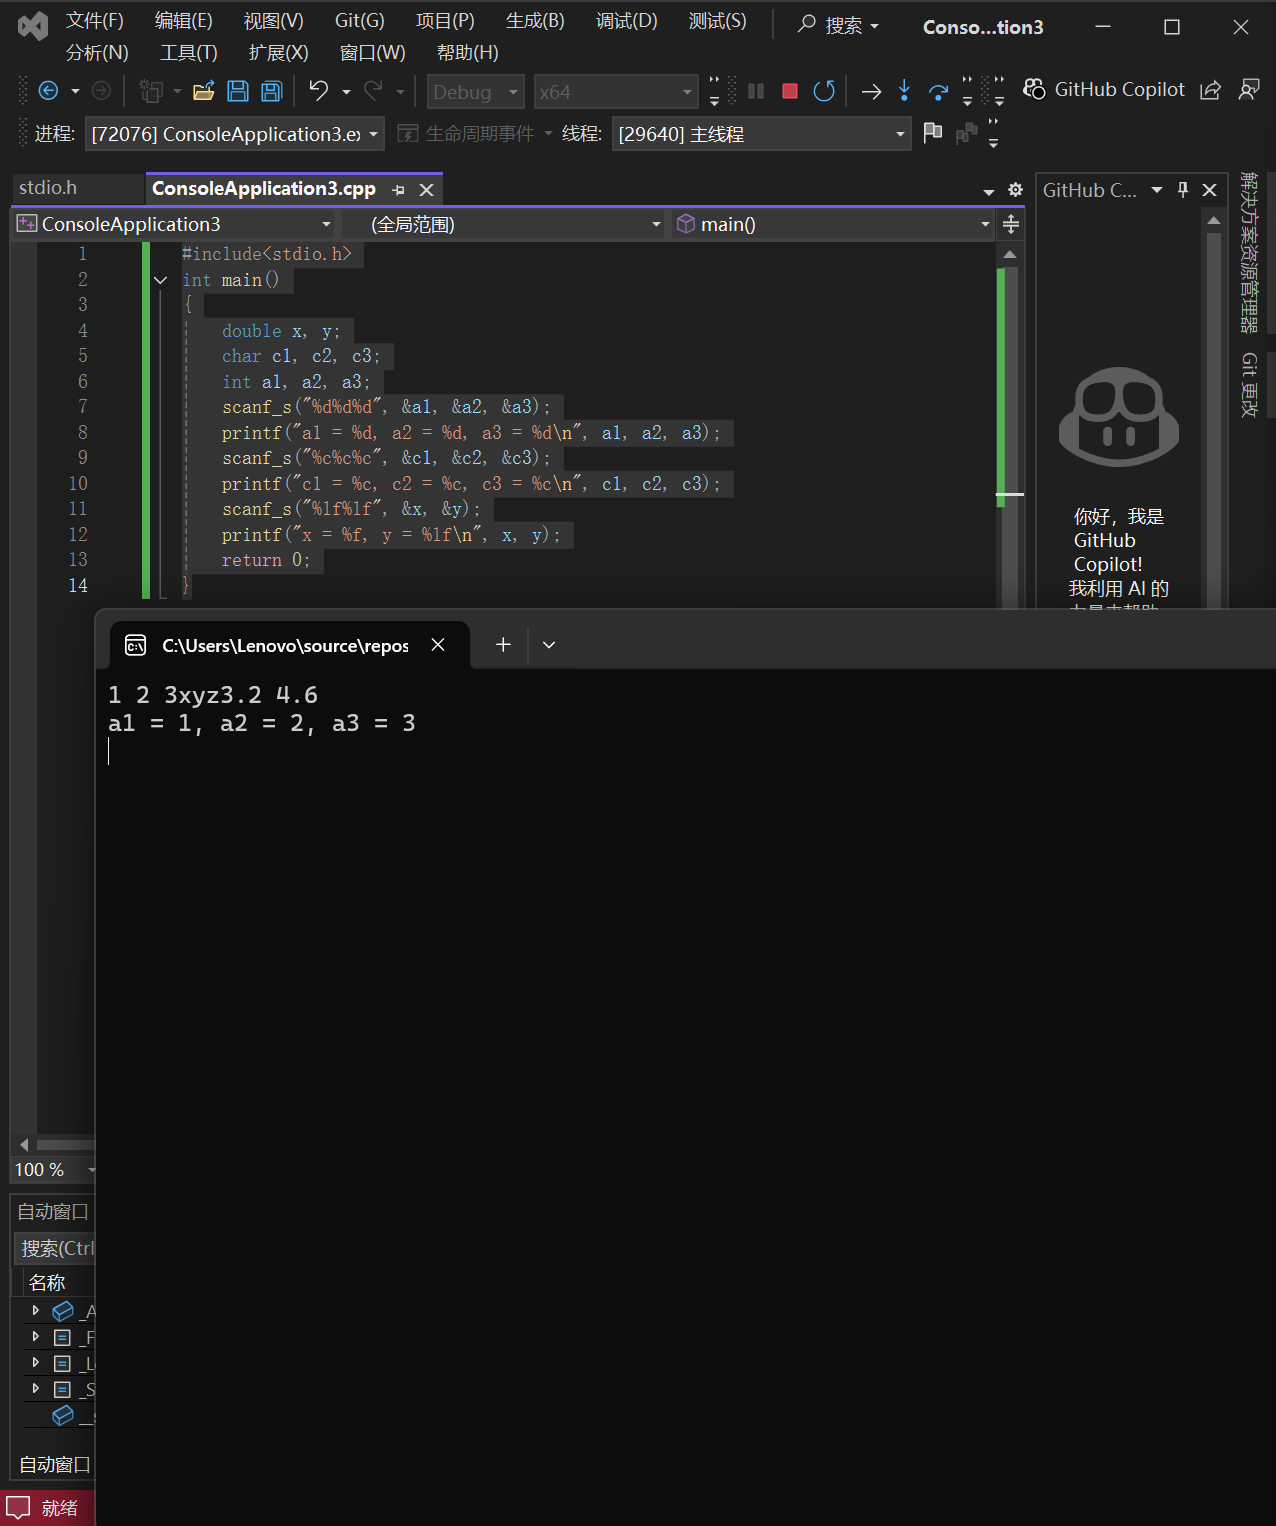This screenshot has height=1526, width=1276.
Task: Click the feedback person icon at top right
Action: click(1248, 89)
